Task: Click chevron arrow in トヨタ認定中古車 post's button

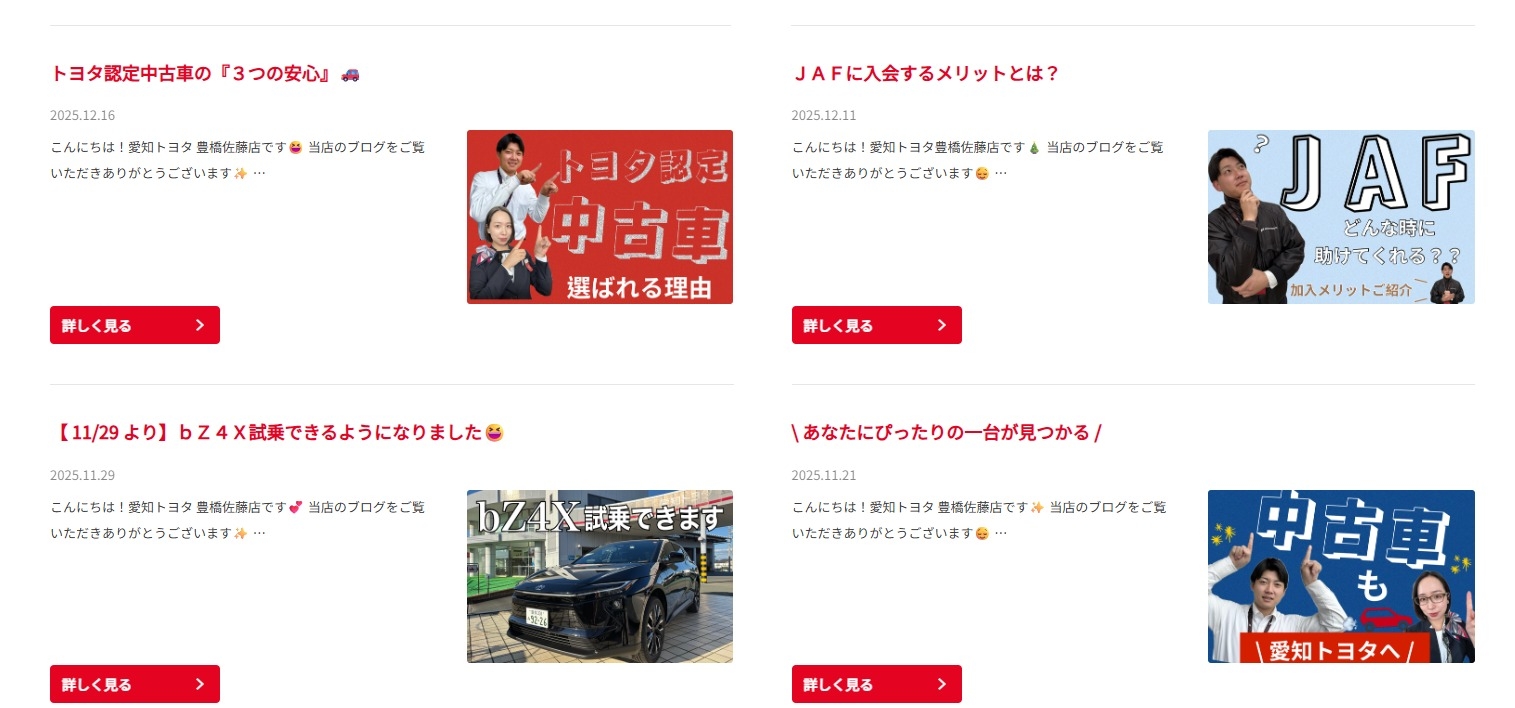Action: [x=200, y=325]
